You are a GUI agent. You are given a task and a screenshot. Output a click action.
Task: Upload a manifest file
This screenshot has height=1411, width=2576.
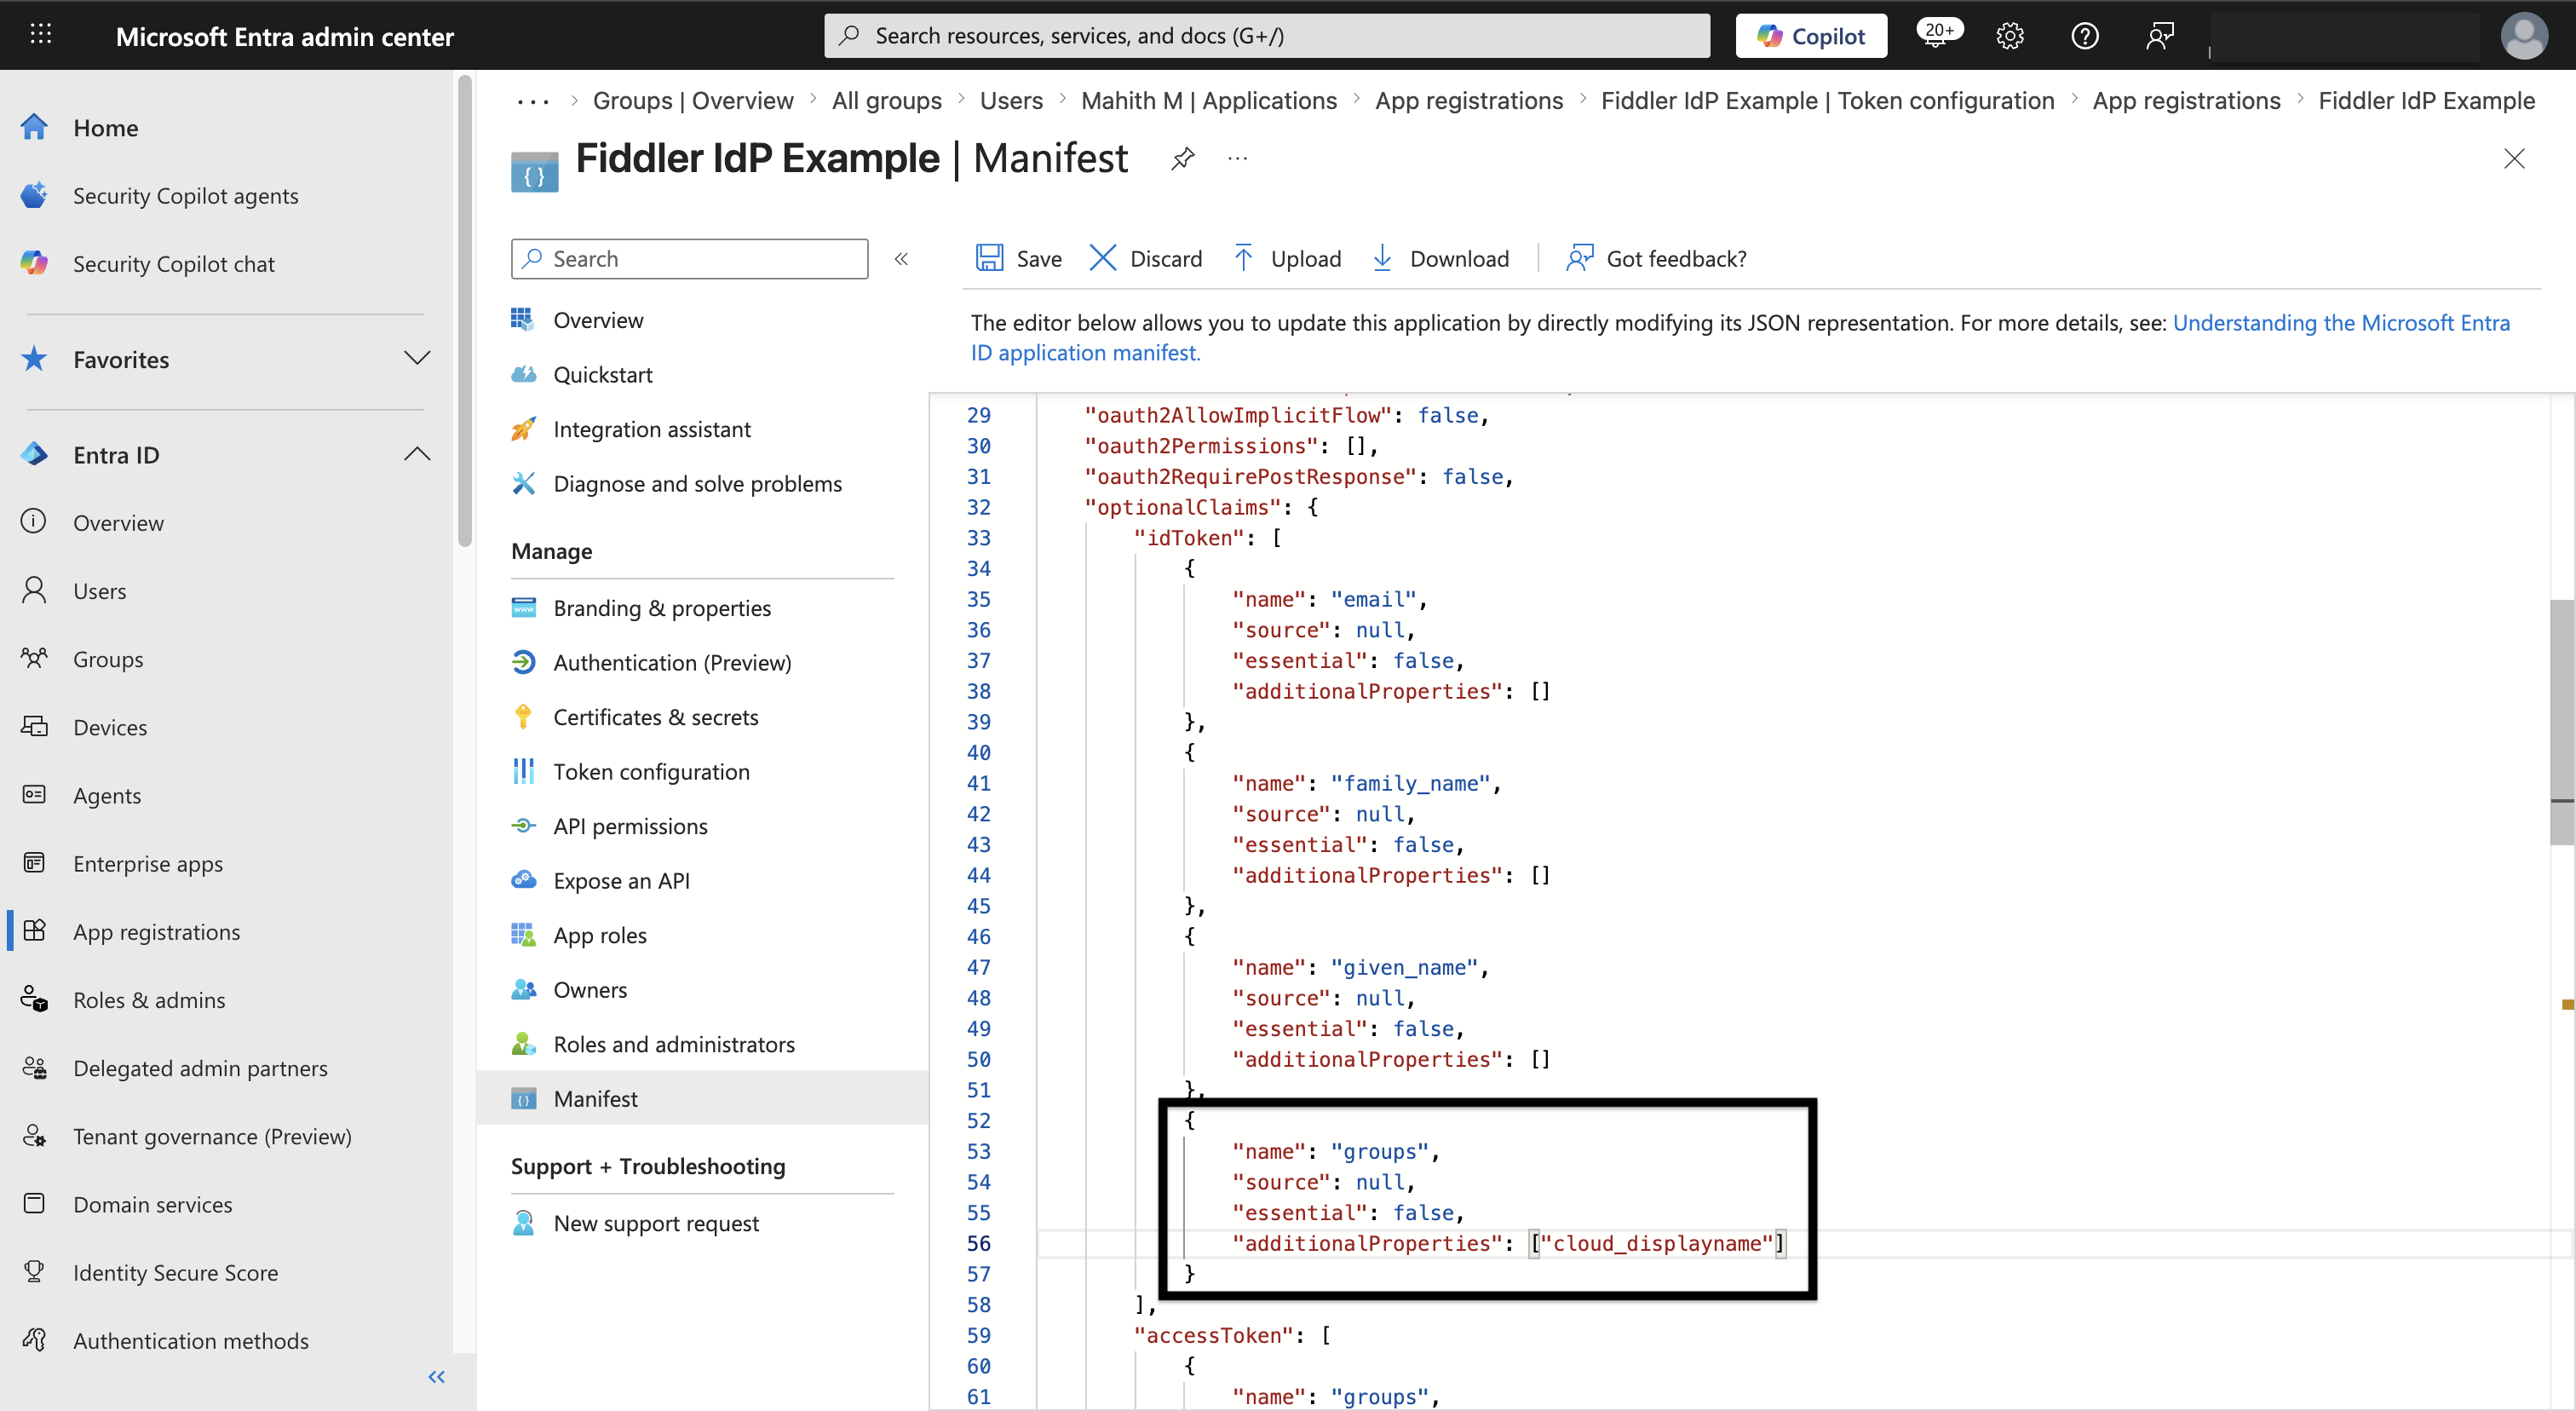(1287, 258)
